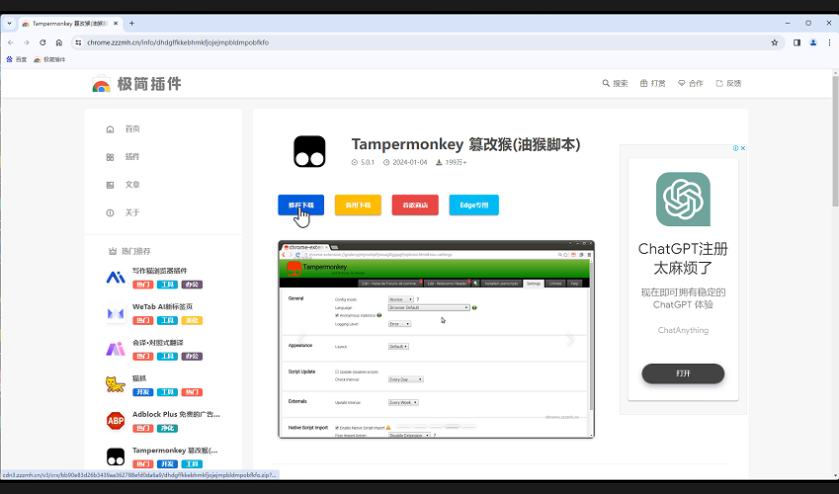Open 打赏 in the top navigation
This screenshot has width=839, height=494.
(653, 83)
